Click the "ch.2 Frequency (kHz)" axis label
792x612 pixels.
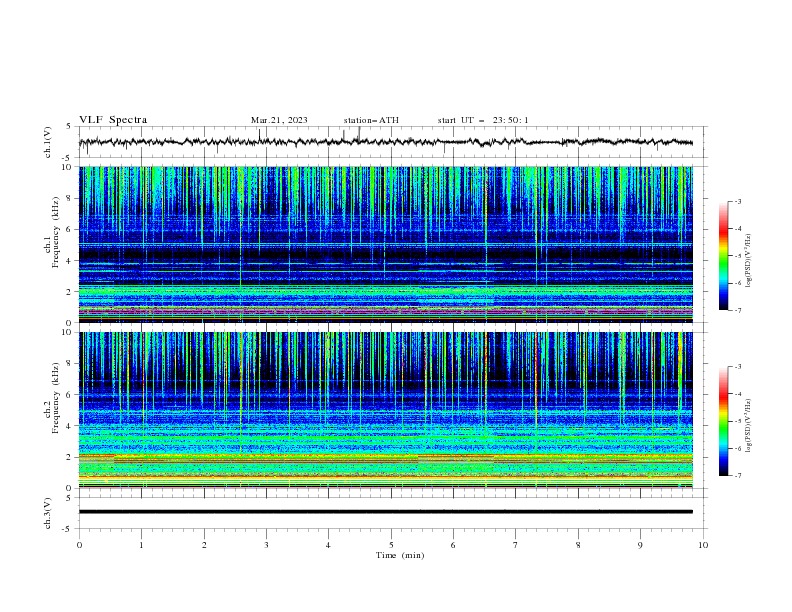[x=52, y=398]
